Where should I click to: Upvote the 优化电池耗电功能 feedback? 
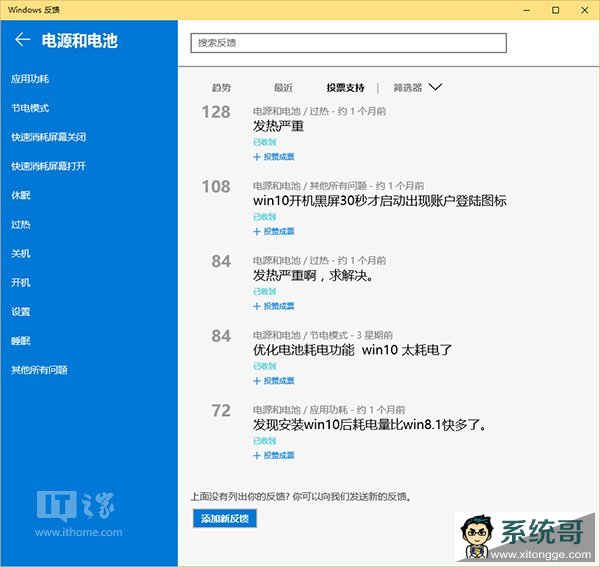274,380
